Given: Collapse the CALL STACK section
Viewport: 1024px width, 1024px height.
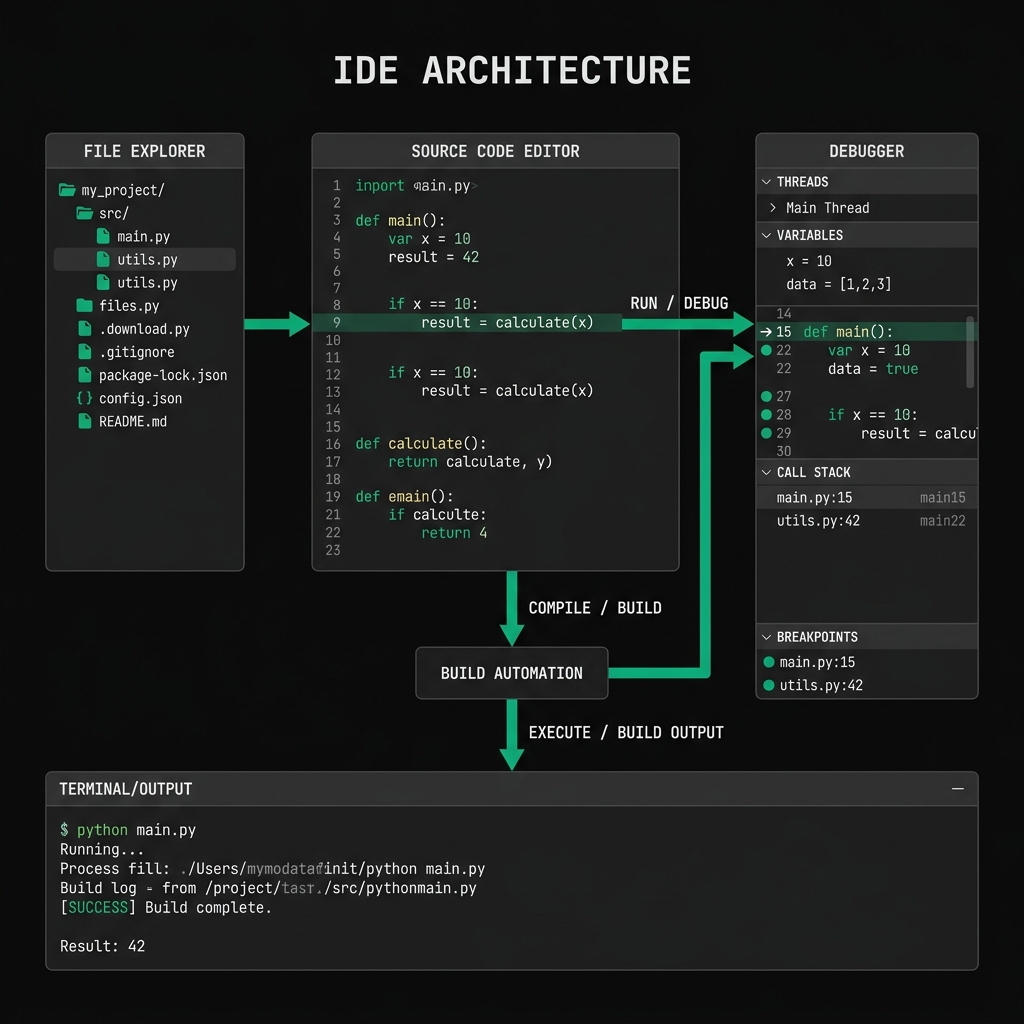Looking at the screenshot, I should [767, 472].
